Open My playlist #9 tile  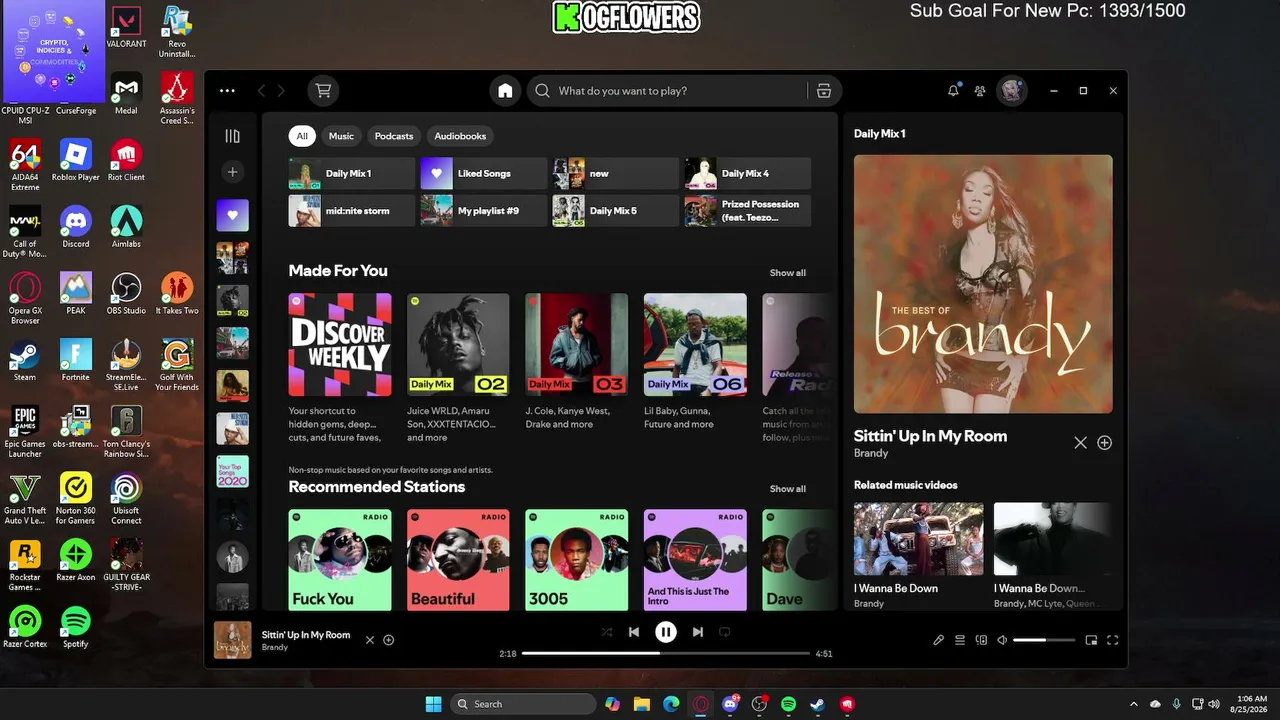point(484,210)
